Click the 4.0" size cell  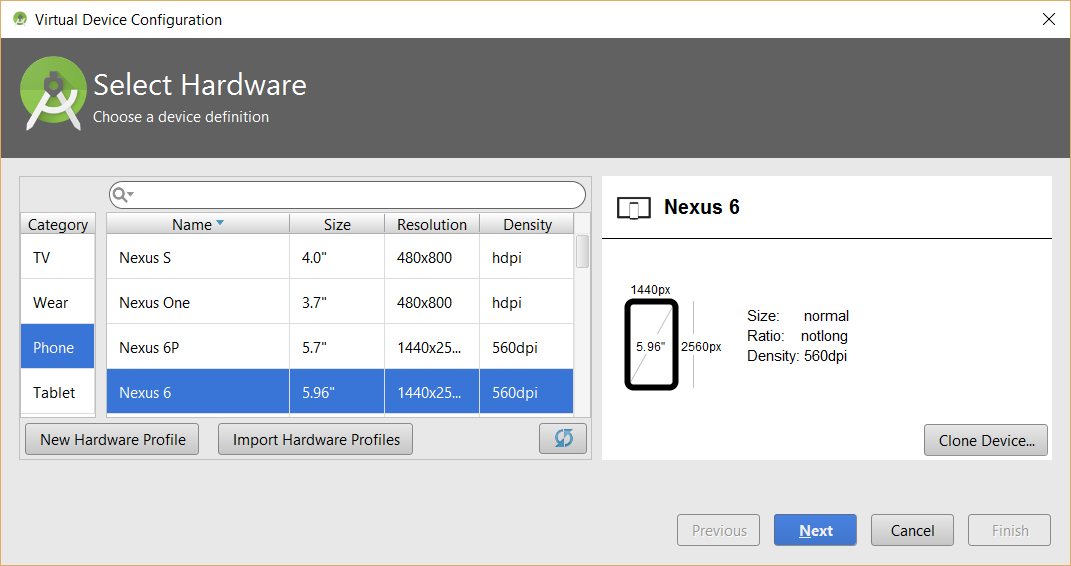pos(337,257)
